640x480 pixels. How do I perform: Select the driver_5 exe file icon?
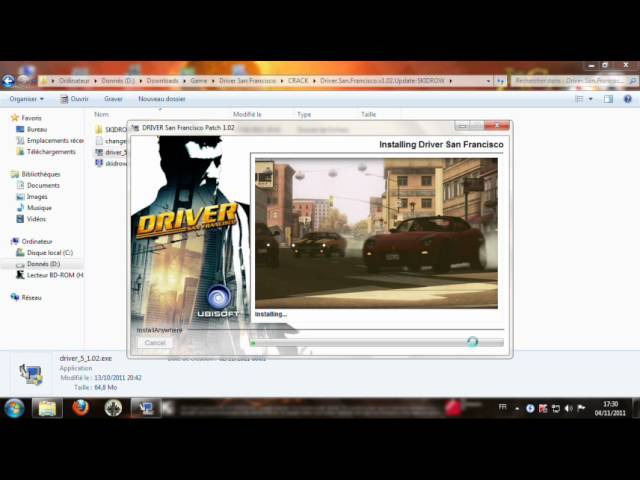coord(99,152)
